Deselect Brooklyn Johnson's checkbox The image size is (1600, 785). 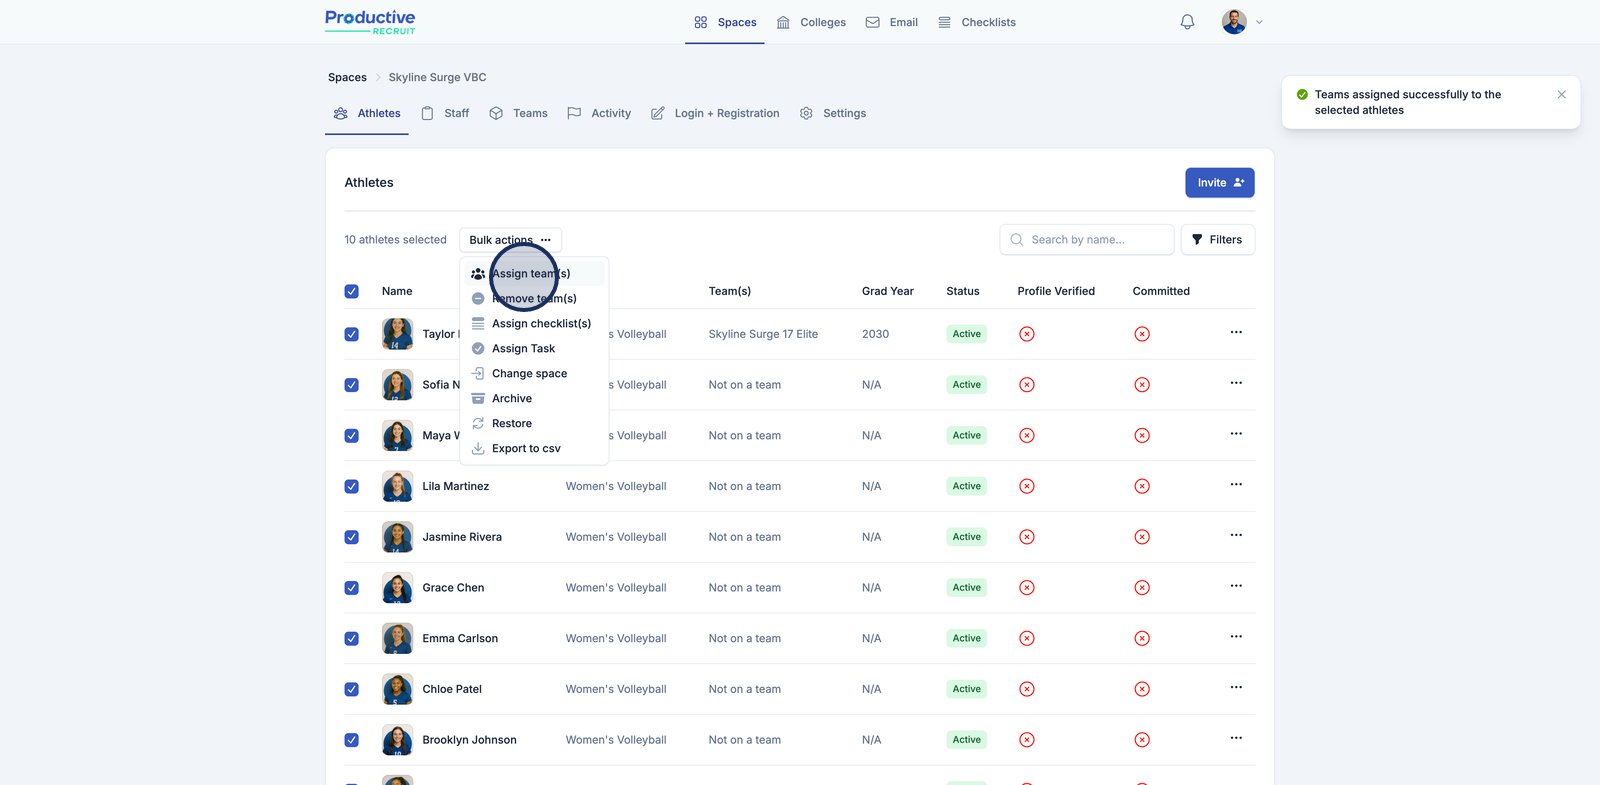point(352,740)
